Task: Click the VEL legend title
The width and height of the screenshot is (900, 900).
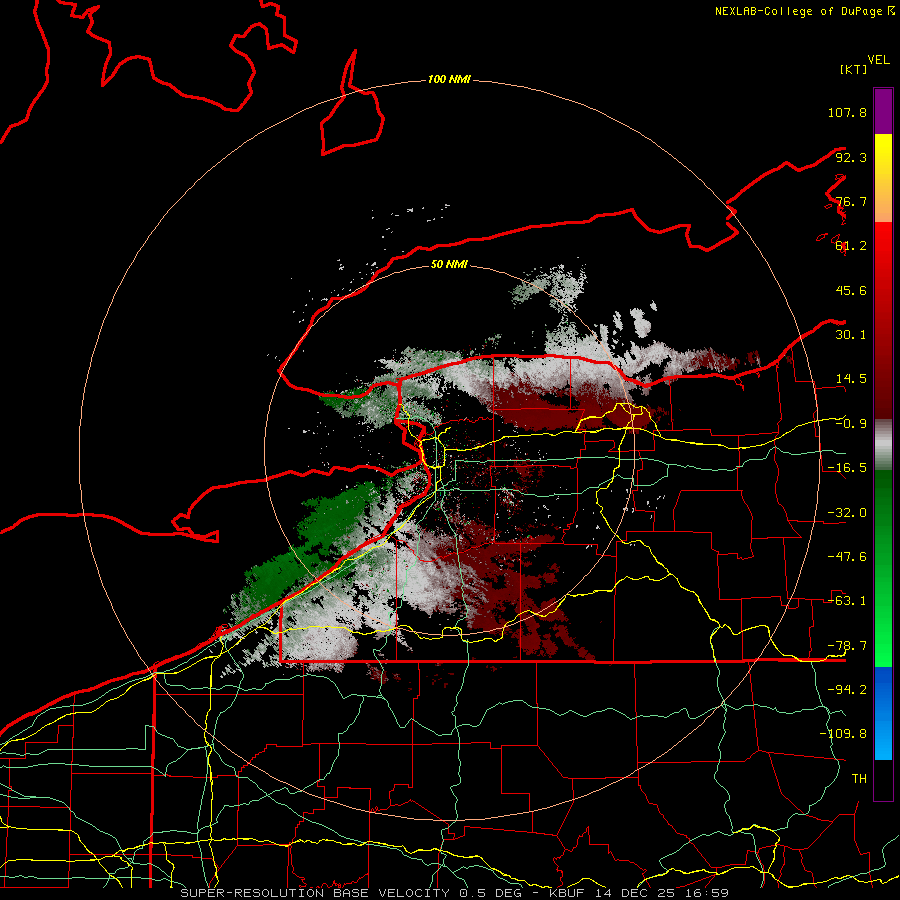Action: click(879, 60)
